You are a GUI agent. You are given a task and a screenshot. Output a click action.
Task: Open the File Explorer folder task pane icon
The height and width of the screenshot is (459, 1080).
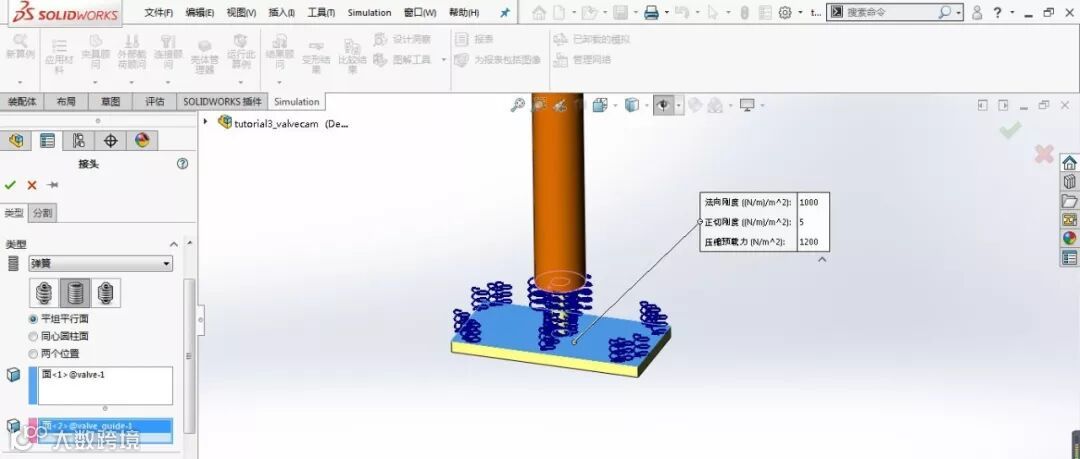click(x=1069, y=201)
